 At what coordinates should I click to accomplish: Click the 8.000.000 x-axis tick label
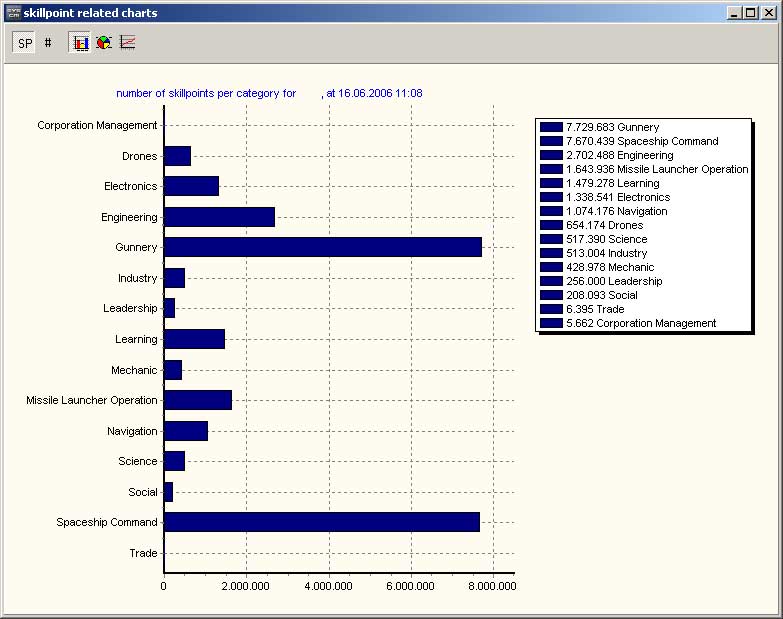492,586
